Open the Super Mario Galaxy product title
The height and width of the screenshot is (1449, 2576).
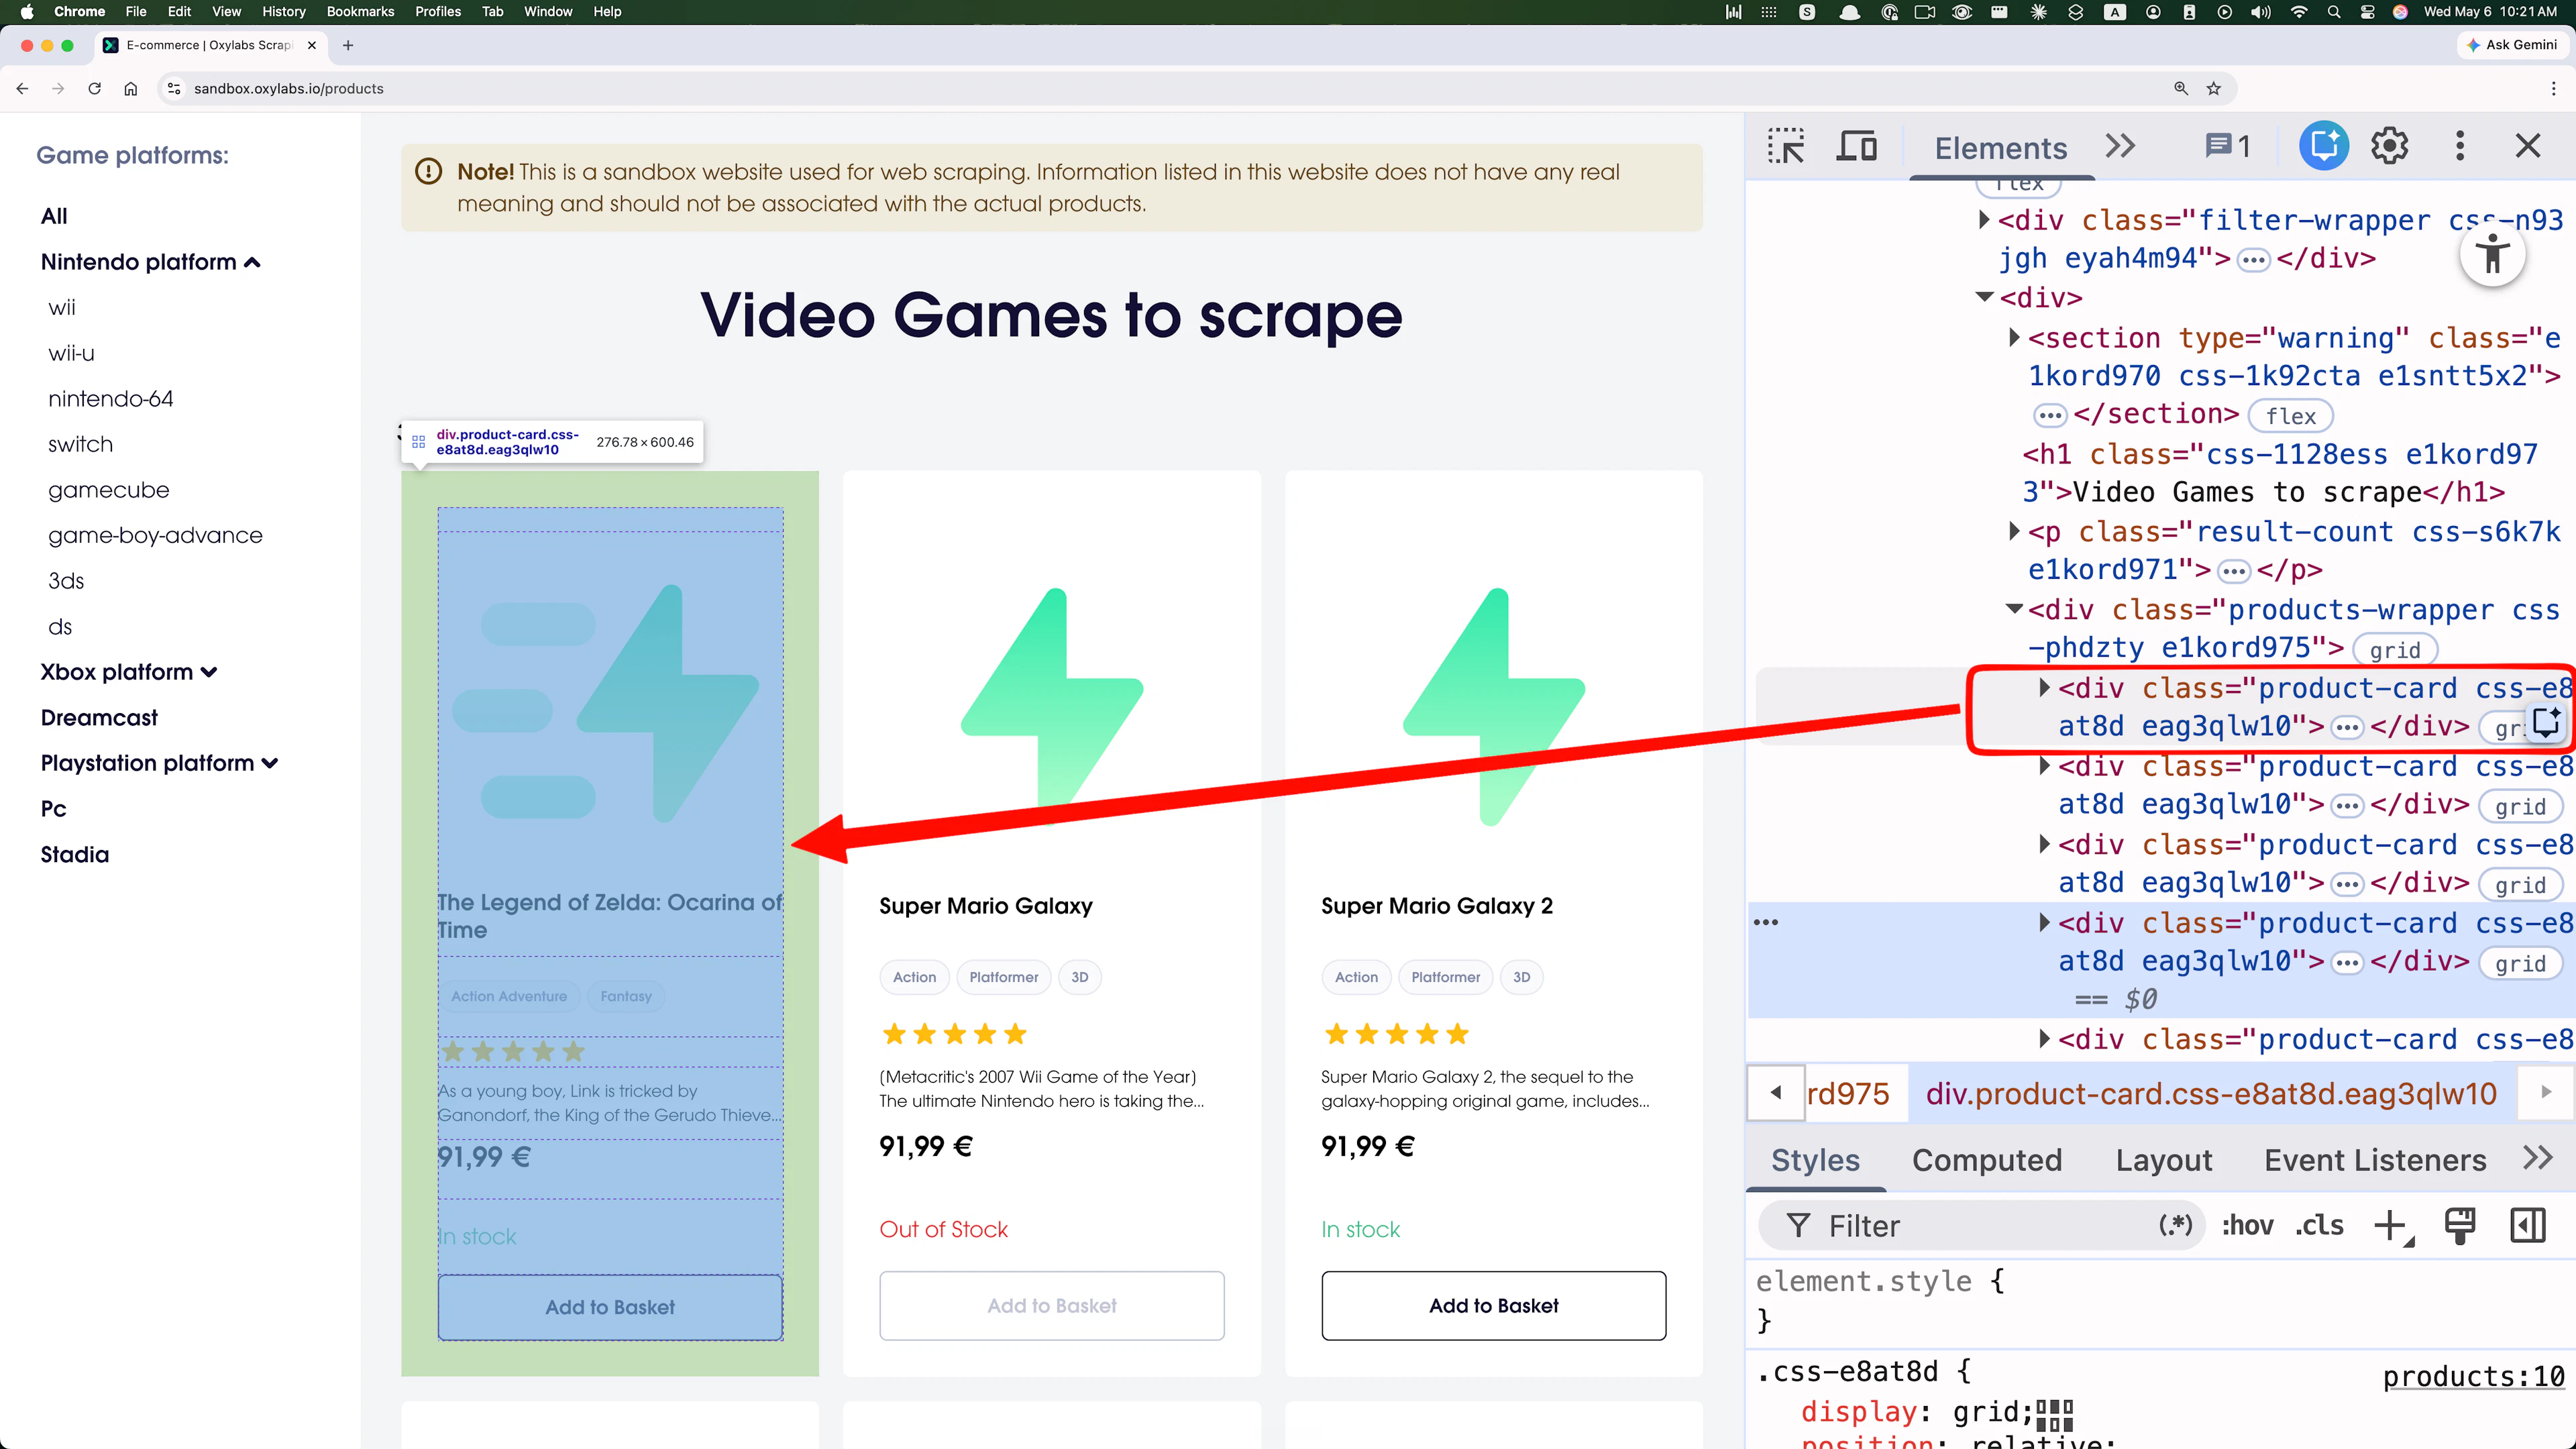(x=986, y=906)
